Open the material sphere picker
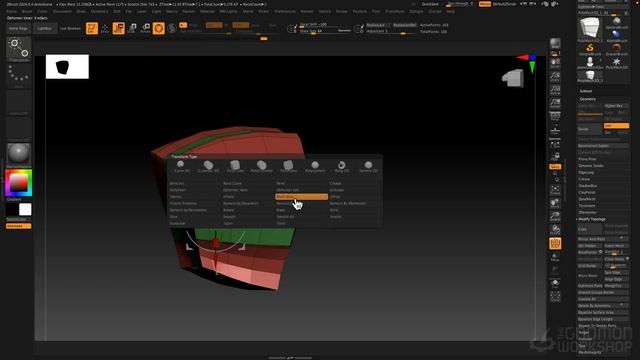The width and height of the screenshot is (640, 360). (x=19, y=154)
